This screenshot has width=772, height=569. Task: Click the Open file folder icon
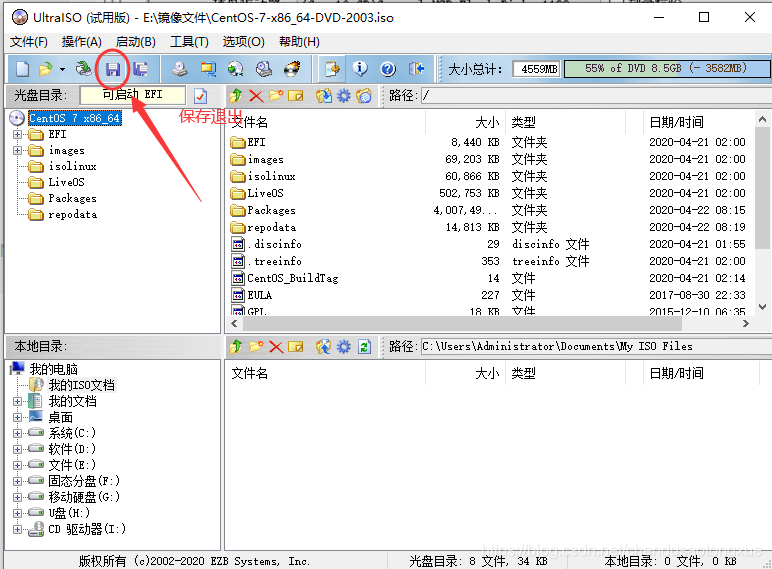(46, 69)
